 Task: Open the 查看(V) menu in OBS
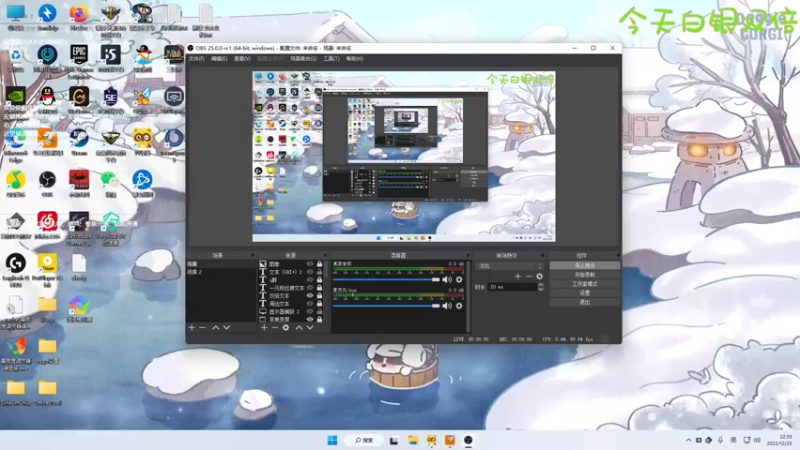click(242, 59)
